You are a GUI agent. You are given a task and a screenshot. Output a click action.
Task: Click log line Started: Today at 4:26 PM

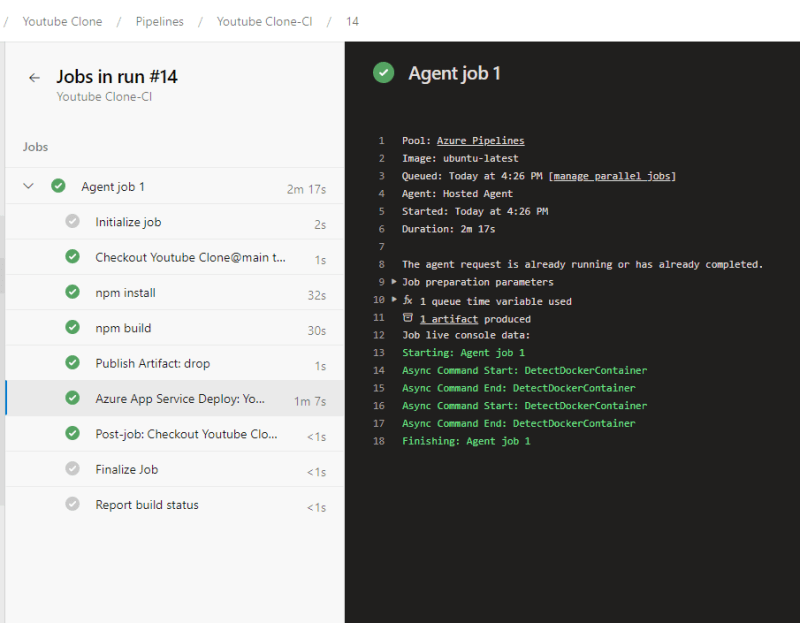coord(475,211)
